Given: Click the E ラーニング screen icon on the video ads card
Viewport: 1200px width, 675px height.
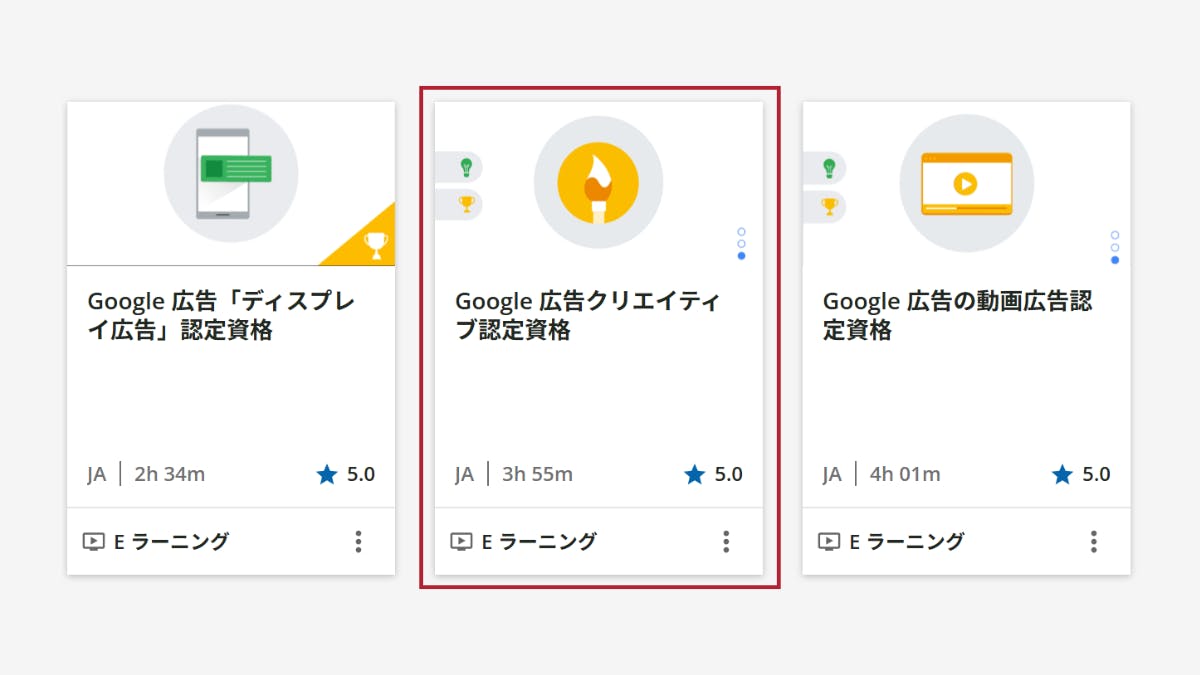Looking at the screenshot, I should point(829,542).
